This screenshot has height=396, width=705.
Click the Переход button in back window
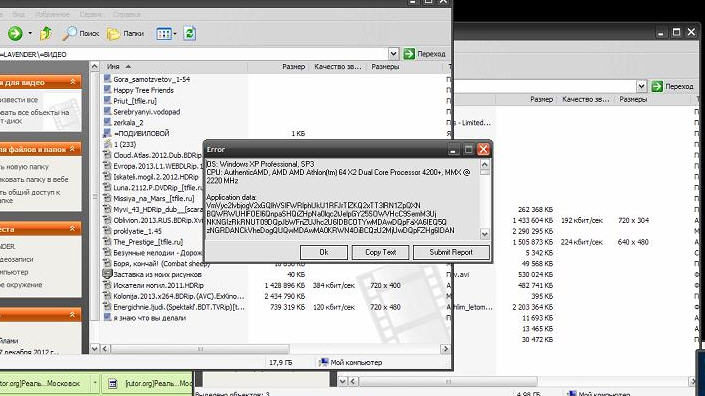click(x=673, y=86)
